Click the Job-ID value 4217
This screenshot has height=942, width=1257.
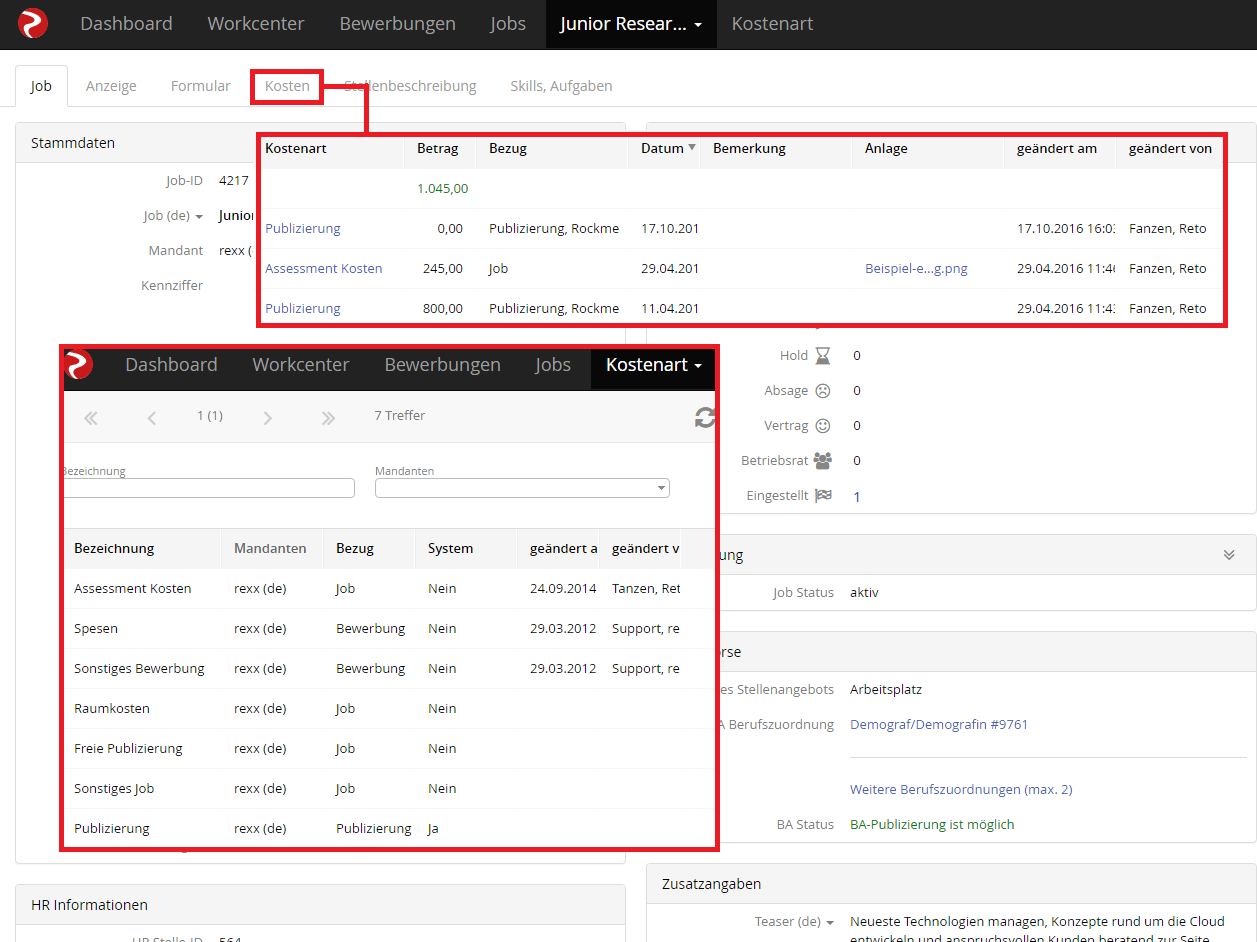pyautogui.click(x=233, y=180)
